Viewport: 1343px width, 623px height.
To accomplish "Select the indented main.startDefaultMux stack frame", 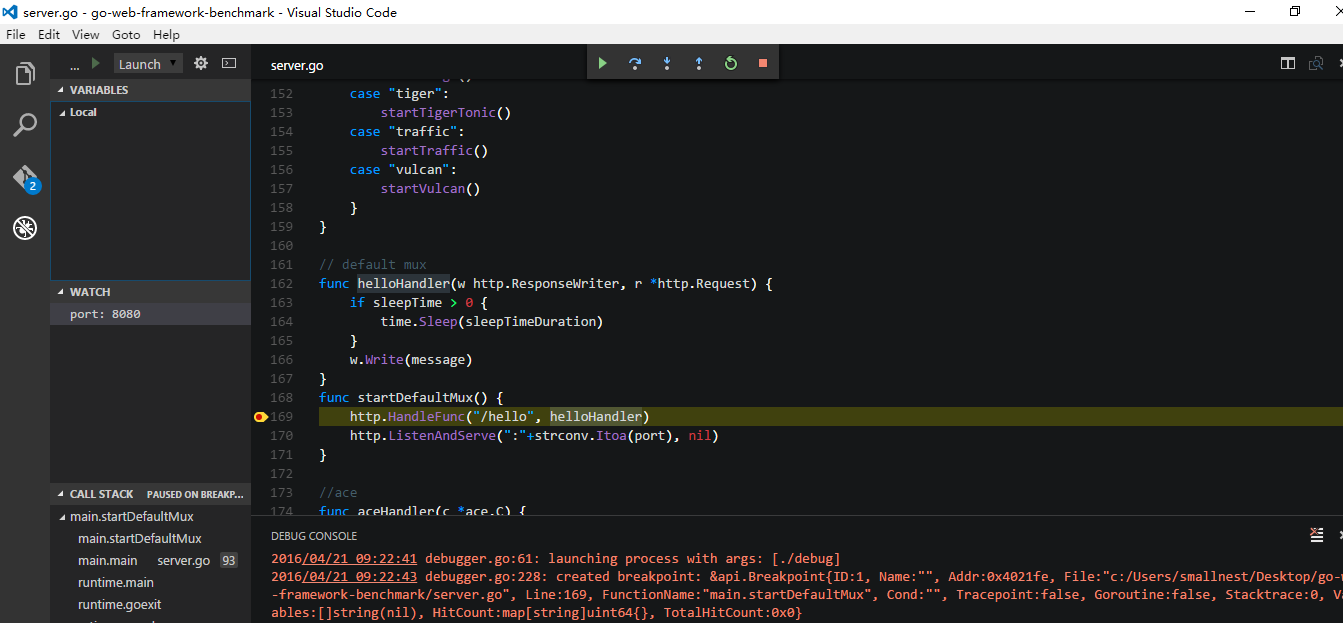I will coord(150,539).
